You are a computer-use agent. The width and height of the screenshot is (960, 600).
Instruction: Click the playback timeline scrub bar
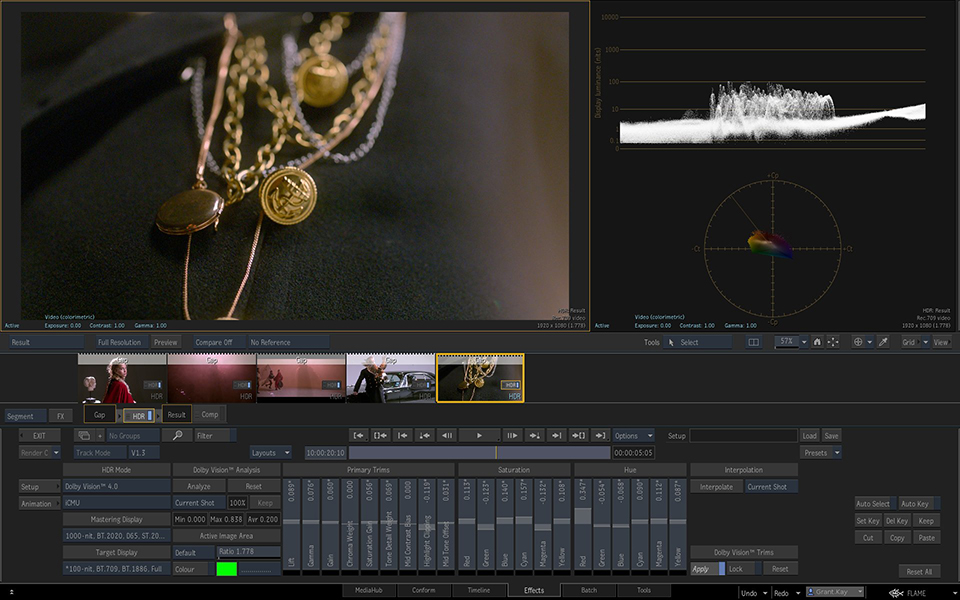click(479, 453)
